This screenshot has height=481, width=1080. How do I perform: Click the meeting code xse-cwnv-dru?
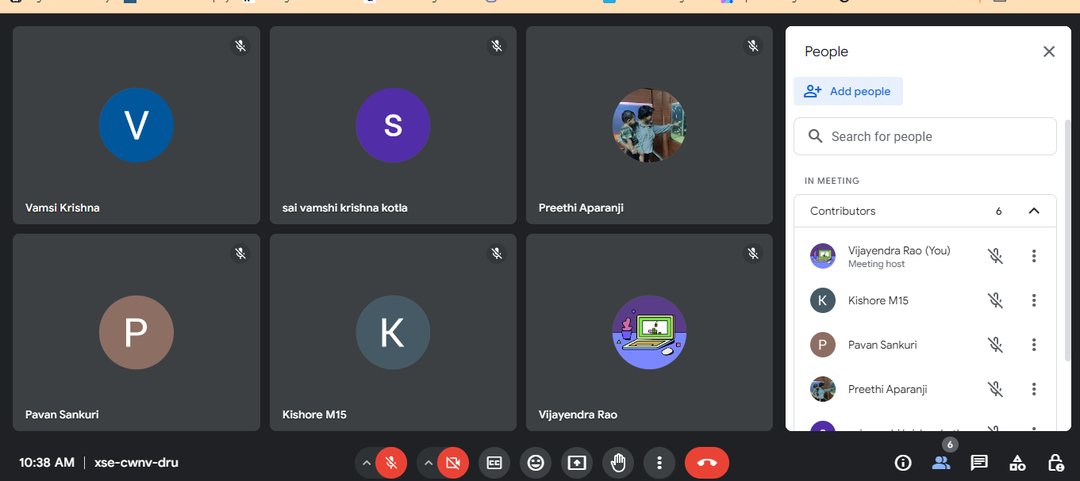[136, 462]
